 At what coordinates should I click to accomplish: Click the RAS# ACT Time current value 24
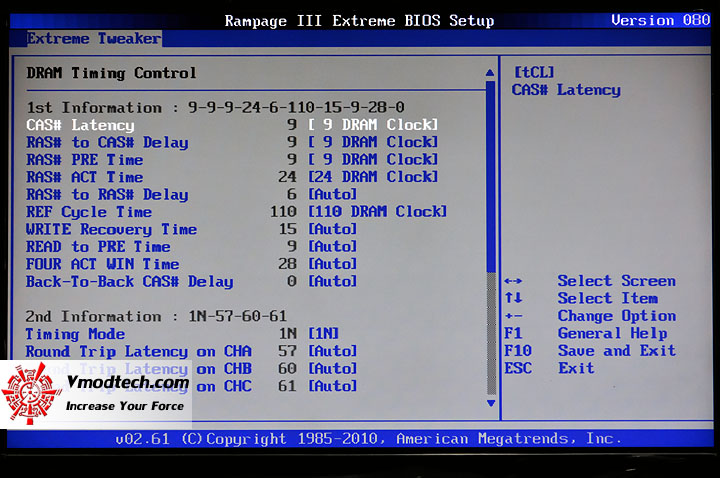287,177
